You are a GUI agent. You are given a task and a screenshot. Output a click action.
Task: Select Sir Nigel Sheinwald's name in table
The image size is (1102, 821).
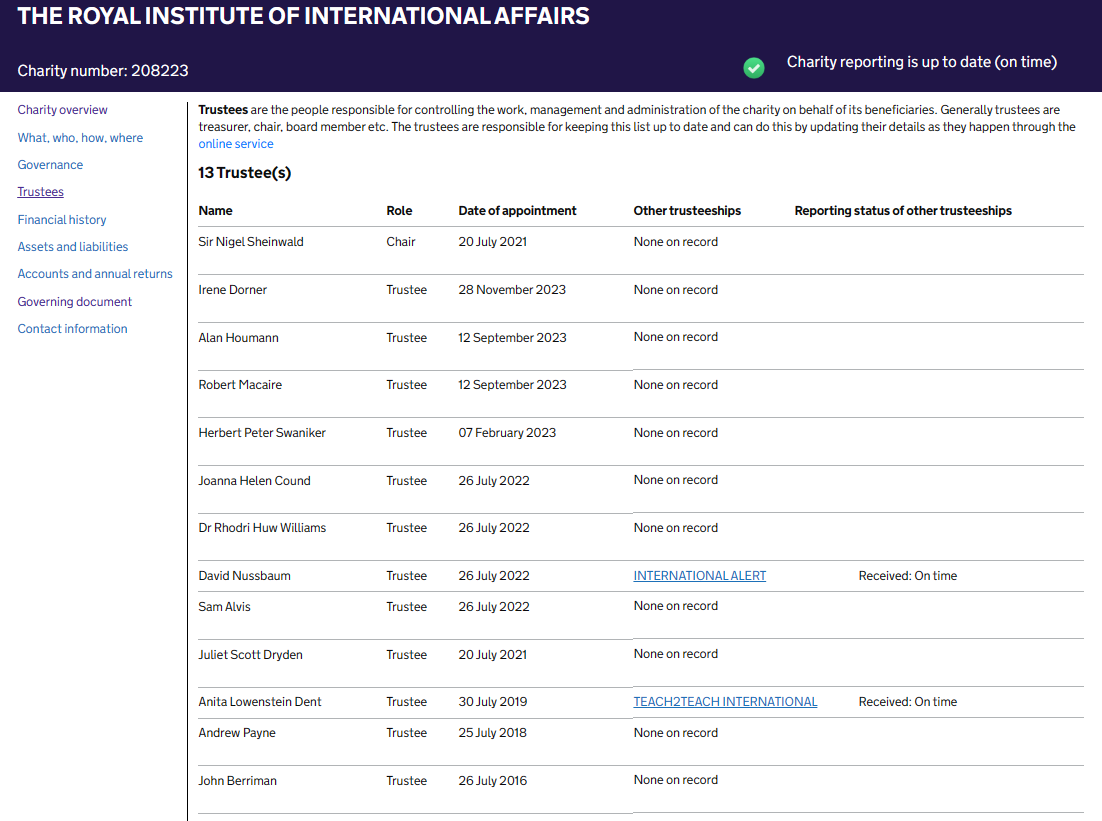coord(251,242)
